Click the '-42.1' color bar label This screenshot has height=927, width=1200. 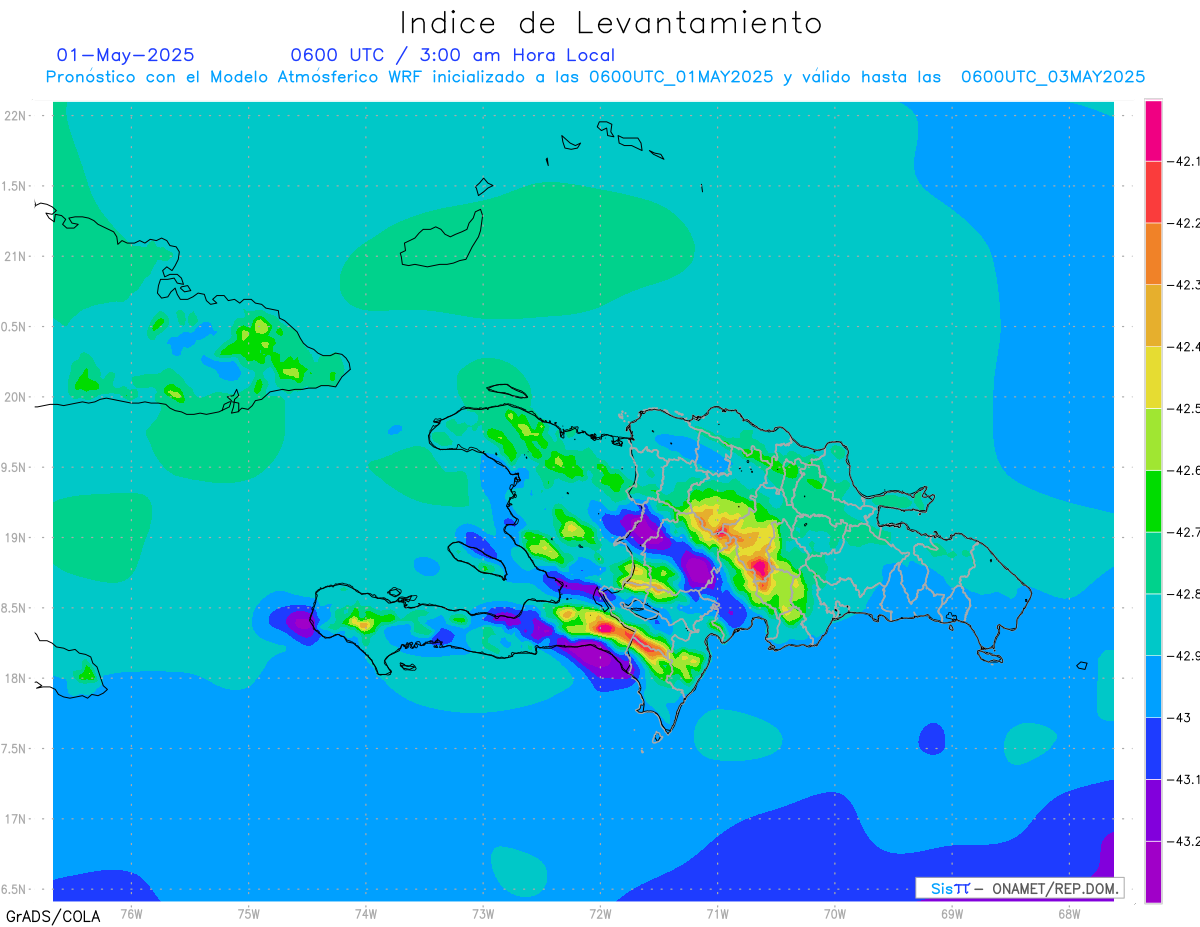click(1185, 161)
